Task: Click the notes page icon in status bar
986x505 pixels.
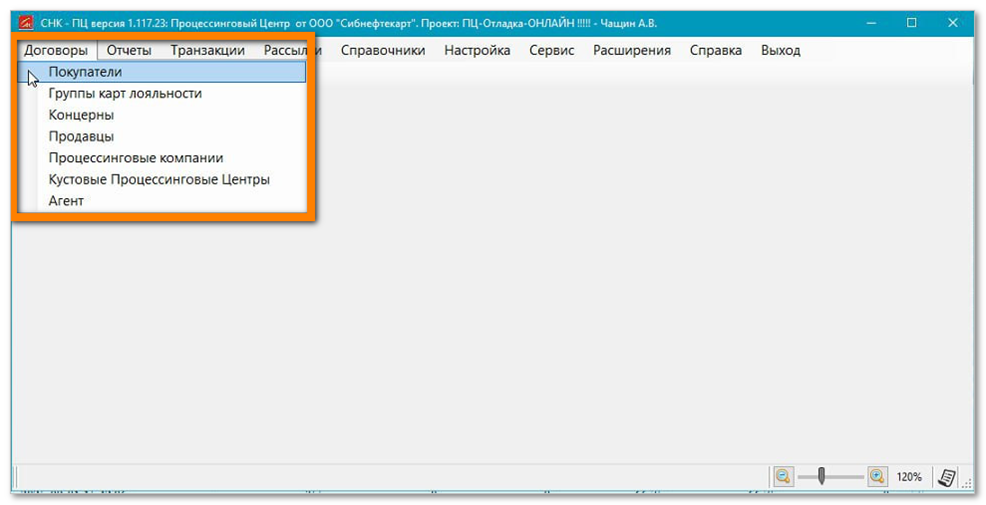Action: point(946,477)
